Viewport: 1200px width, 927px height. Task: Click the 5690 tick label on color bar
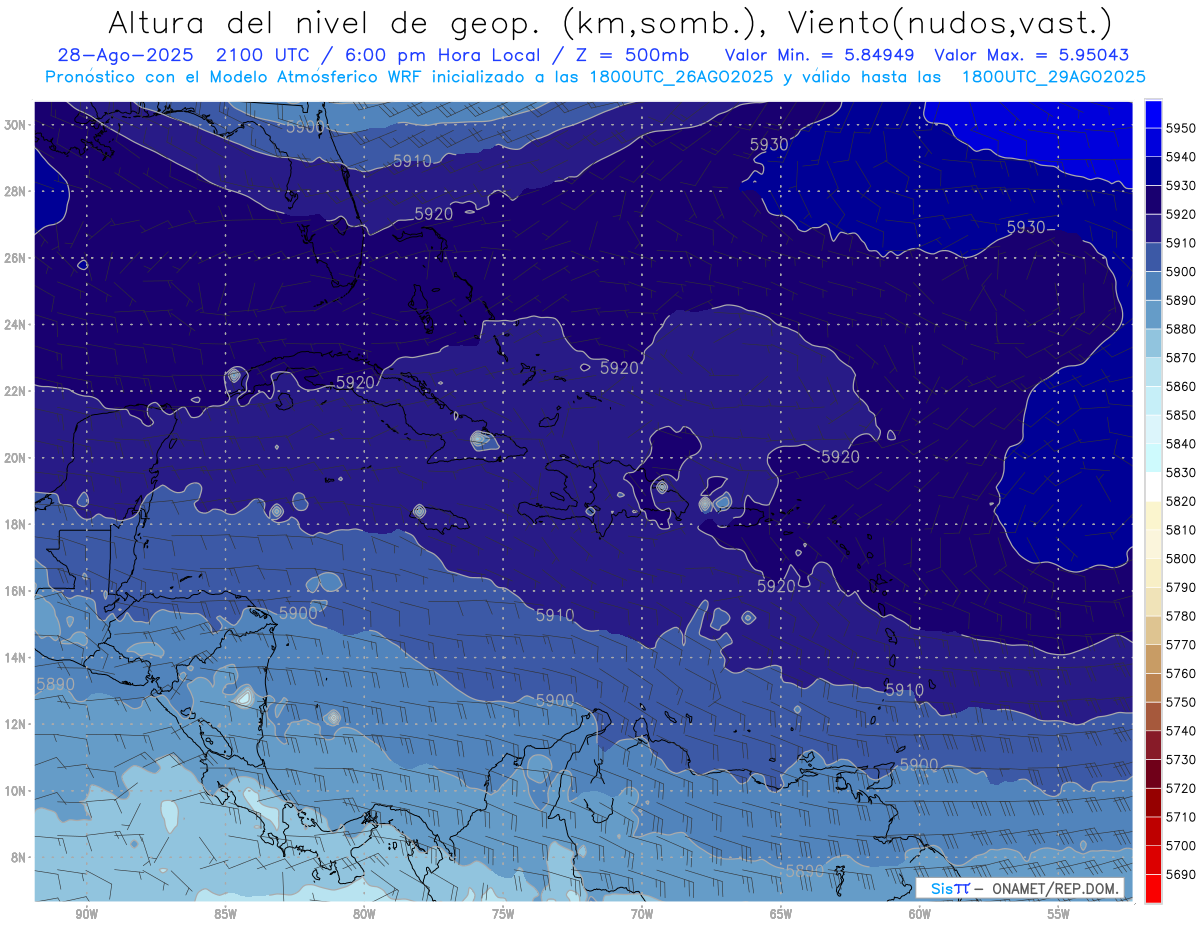point(1181,874)
